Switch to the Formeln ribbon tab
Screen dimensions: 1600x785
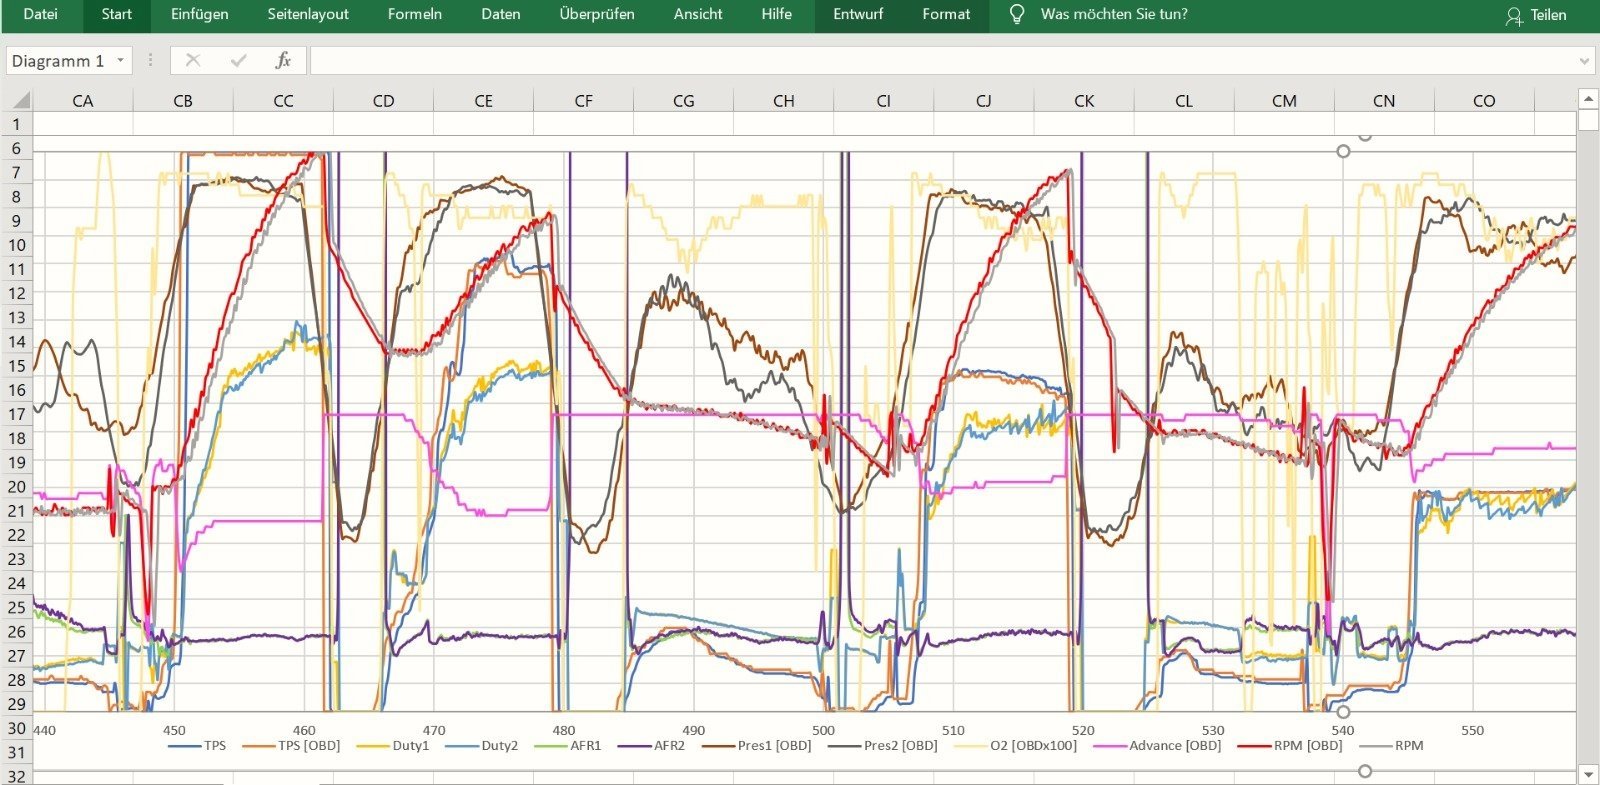pos(414,14)
